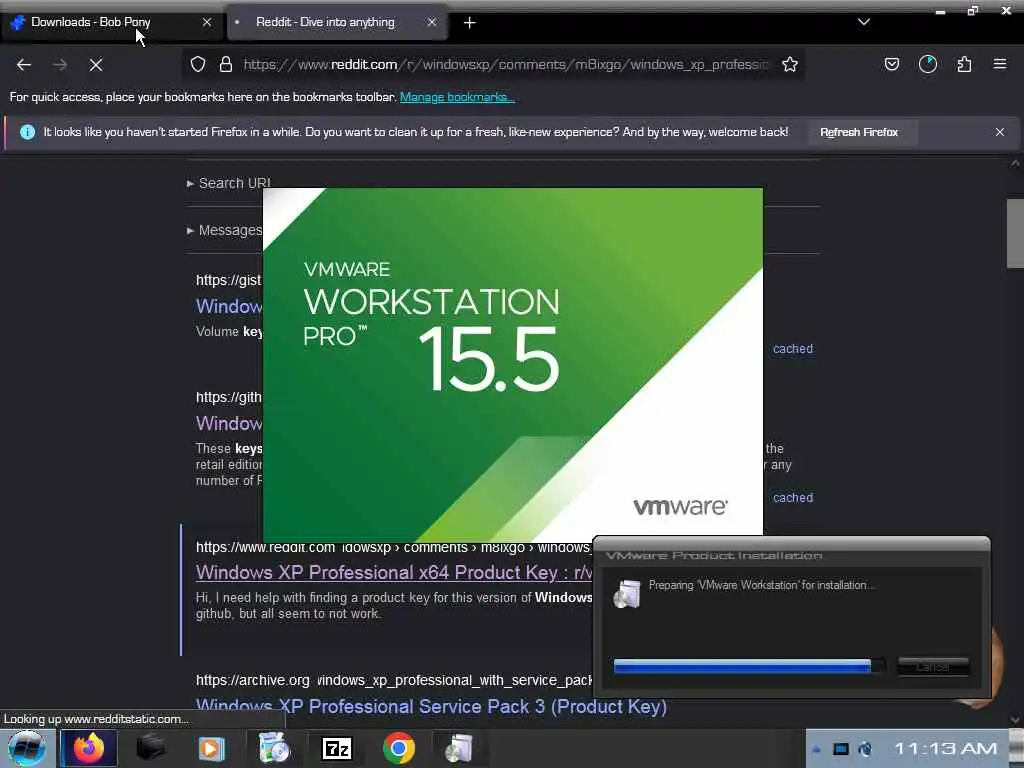Open the tracking protection shield icon
Screen dimensions: 1024x768
point(198,64)
